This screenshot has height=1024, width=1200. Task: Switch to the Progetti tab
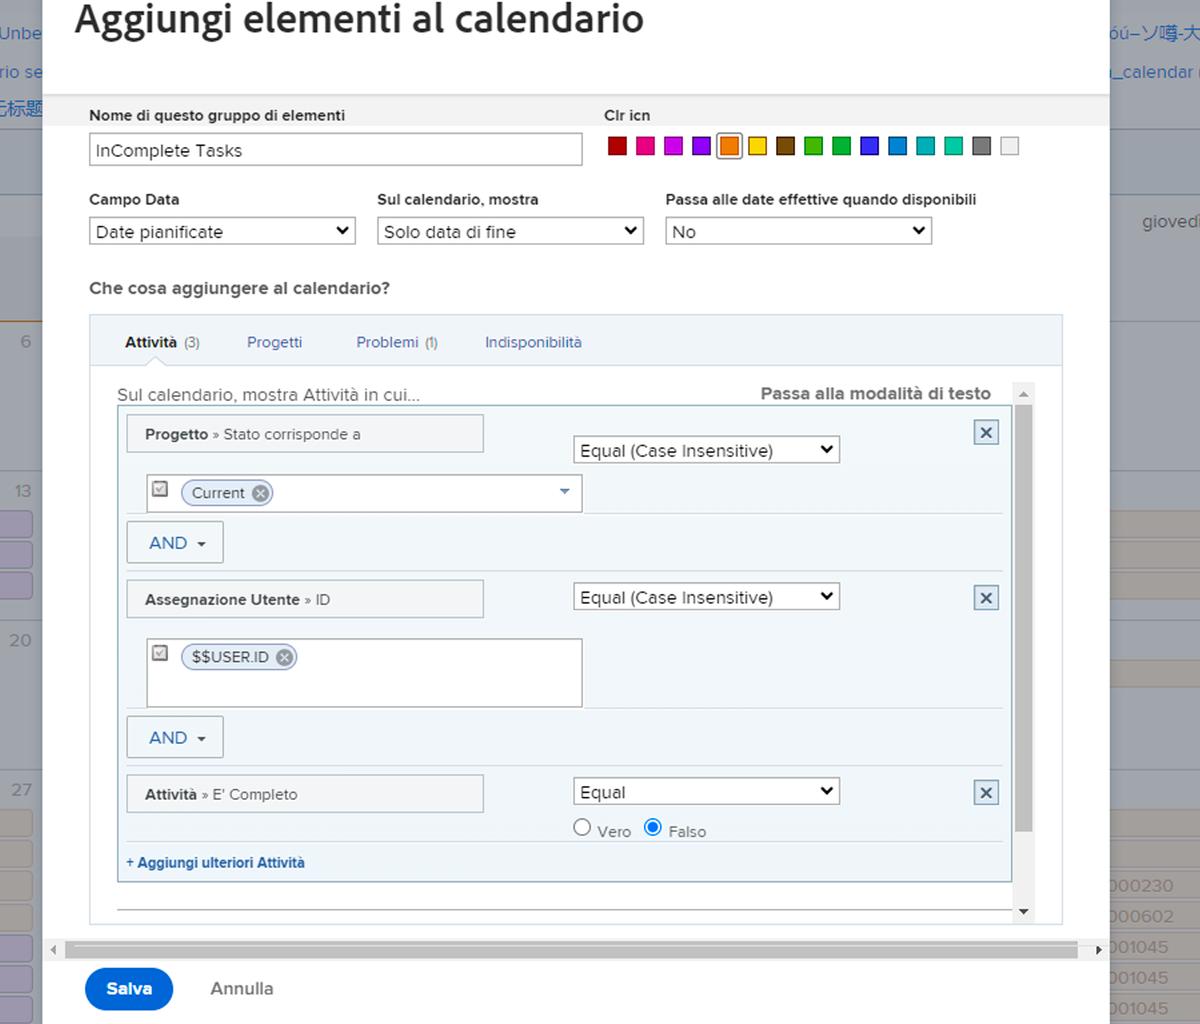[x=274, y=342]
